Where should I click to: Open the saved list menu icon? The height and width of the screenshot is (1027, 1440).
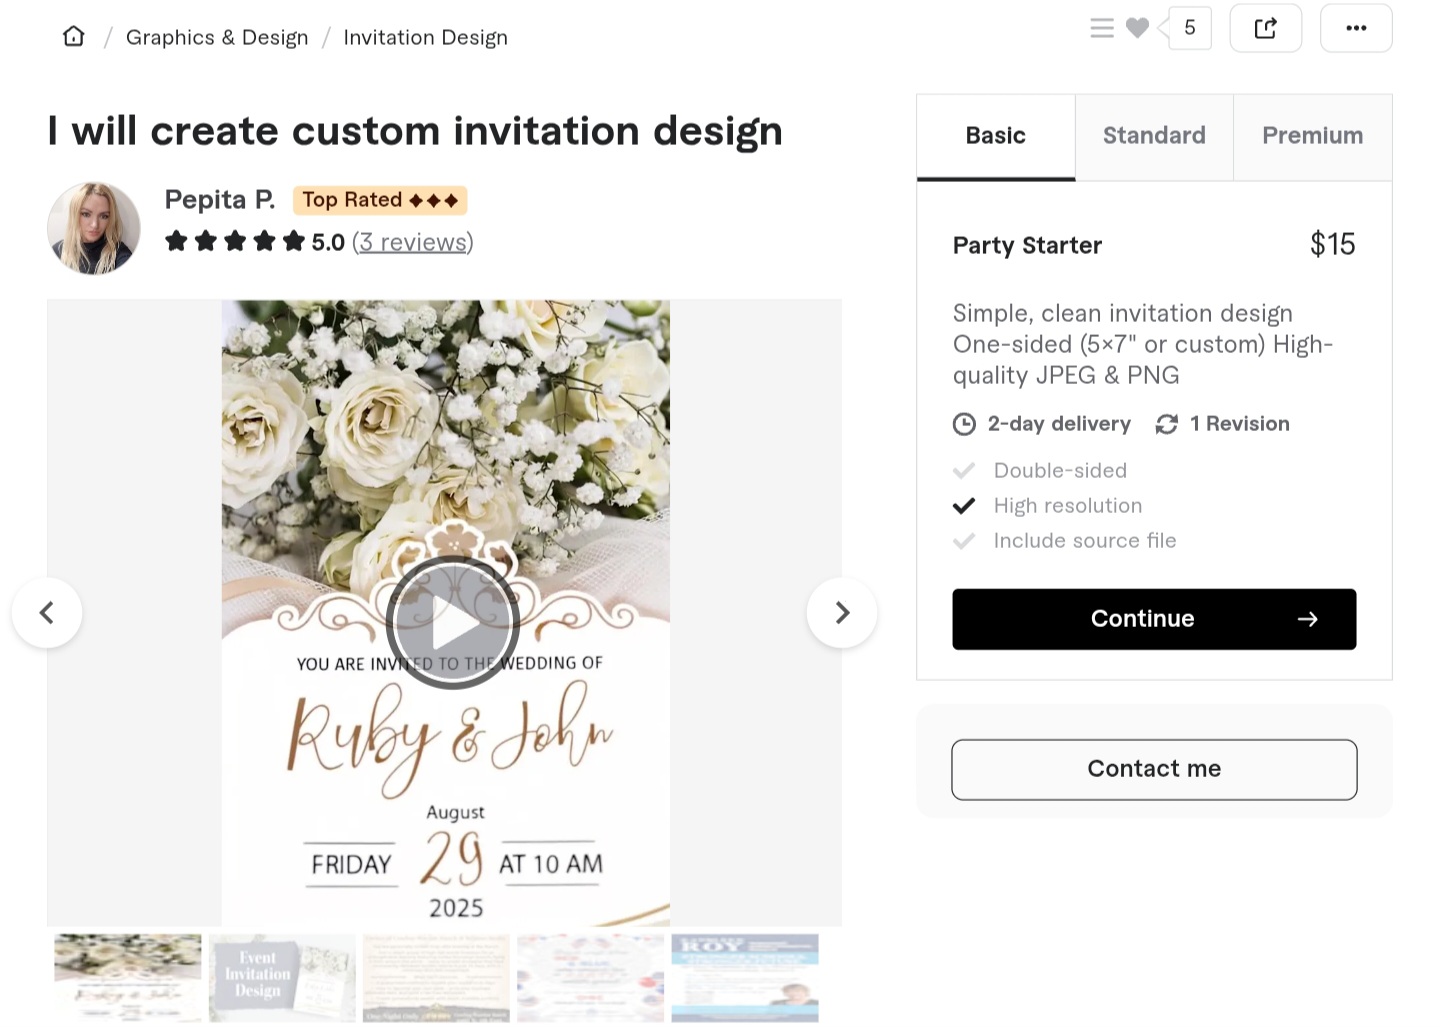pyautogui.click(x=1101, y=28)
